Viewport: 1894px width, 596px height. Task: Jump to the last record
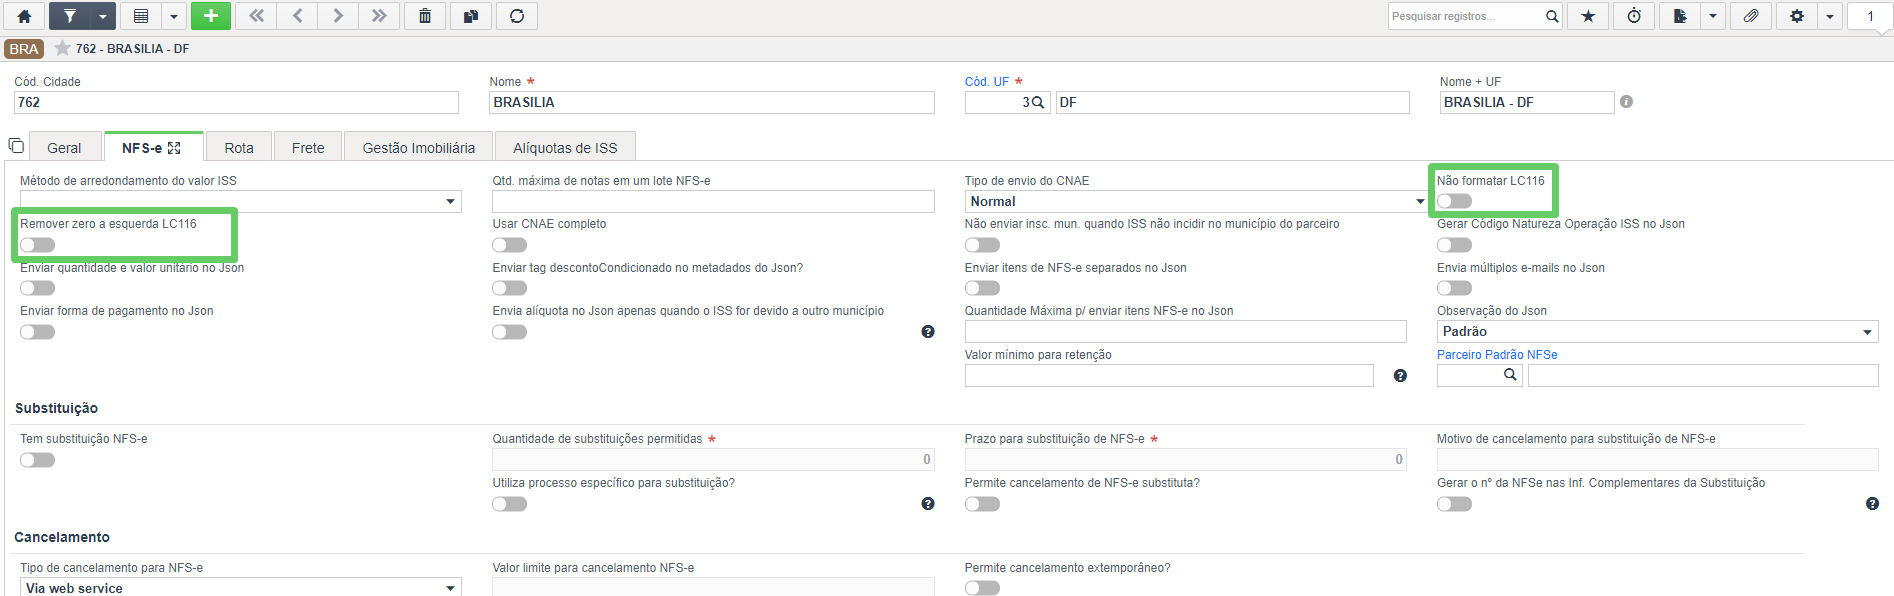pos(379,16)
